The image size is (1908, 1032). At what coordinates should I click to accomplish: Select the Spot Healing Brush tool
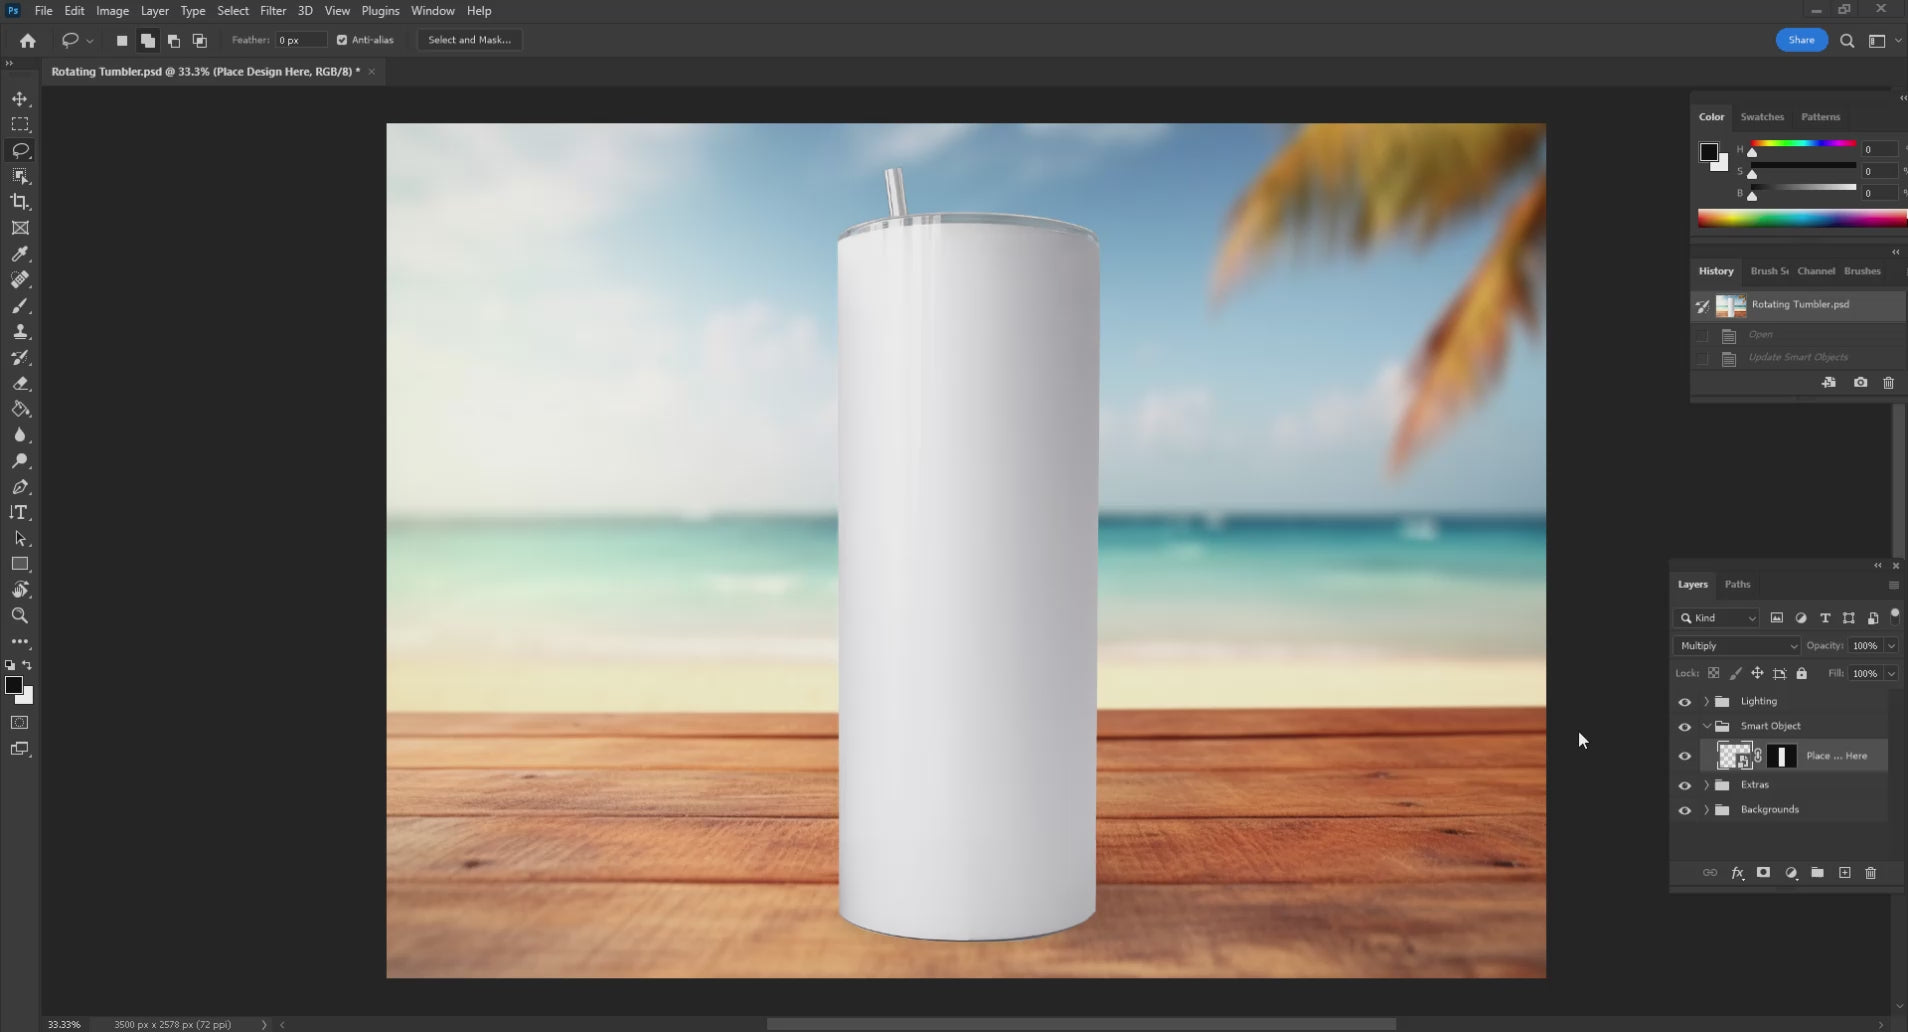(x=20, y=280)
